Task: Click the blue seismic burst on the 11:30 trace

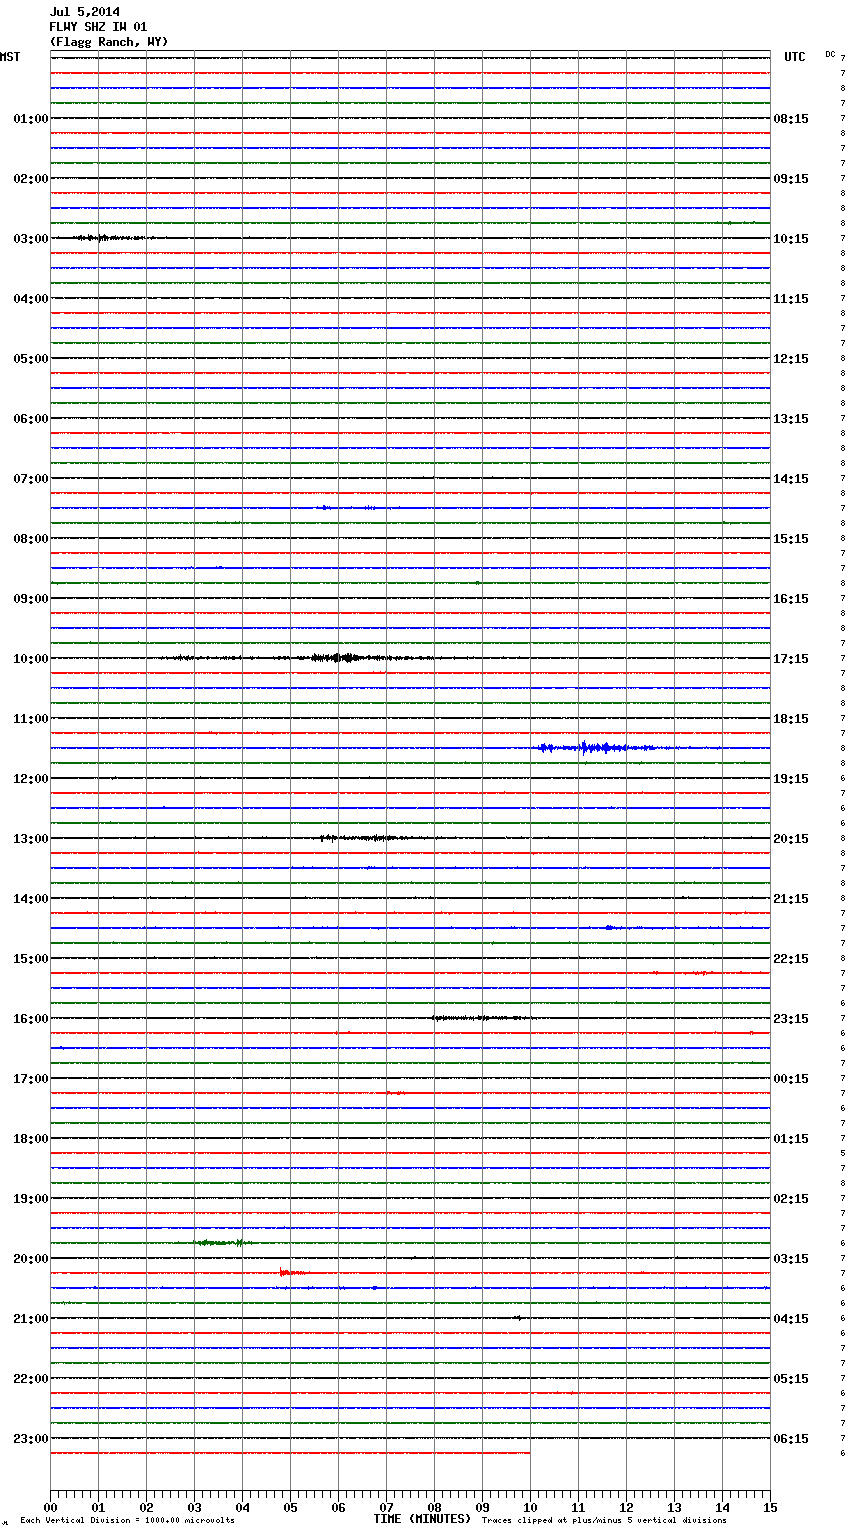Action: click(x=595, y=748)
